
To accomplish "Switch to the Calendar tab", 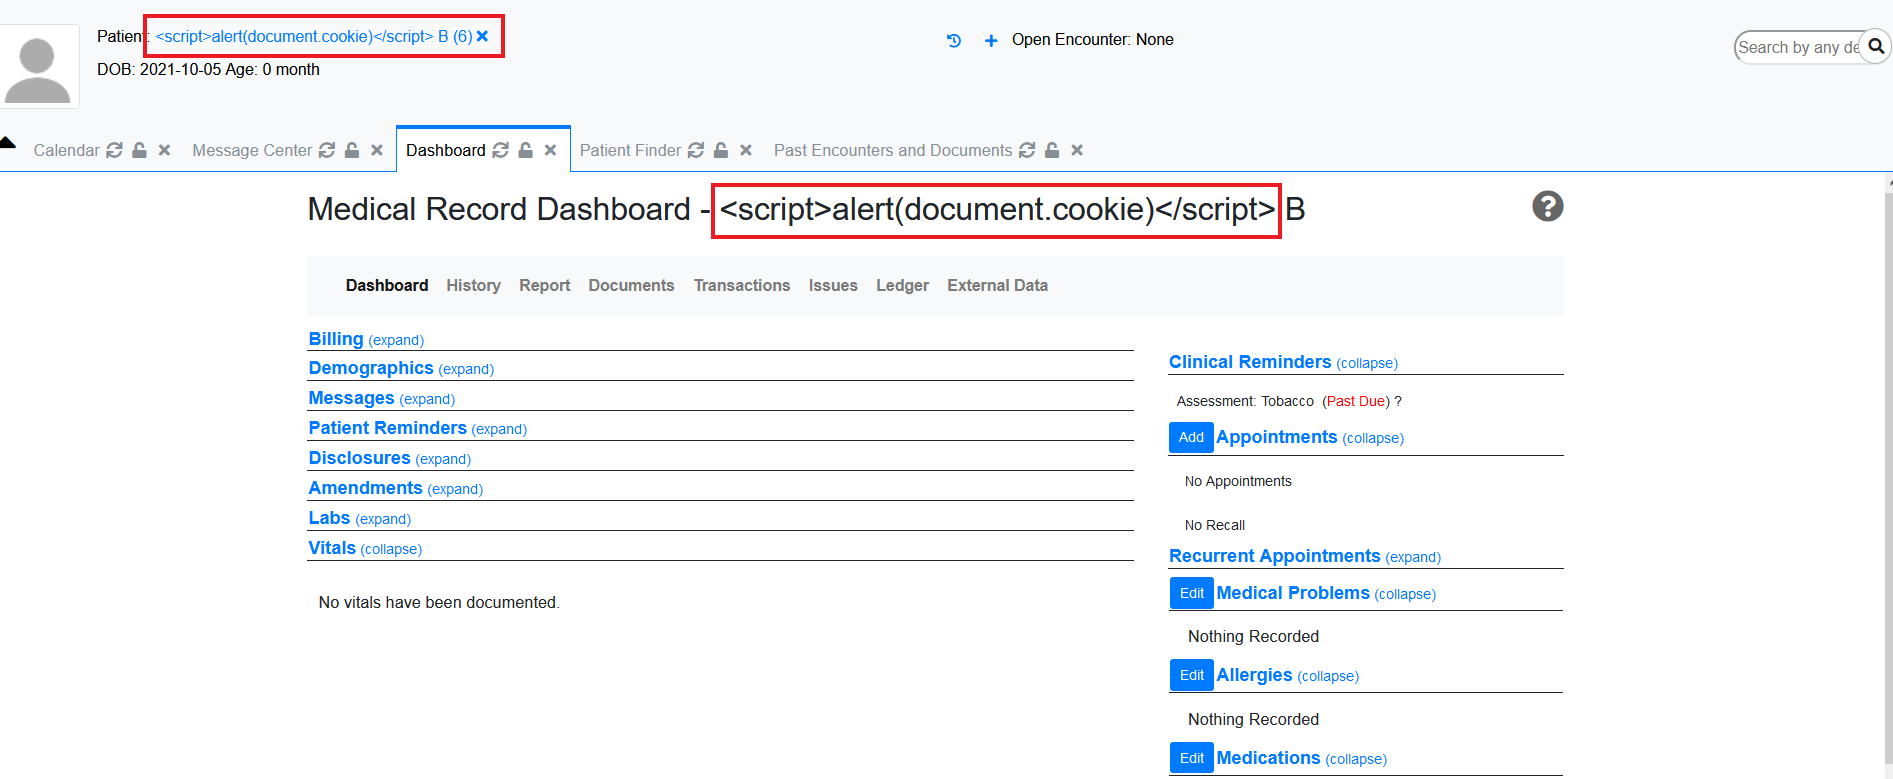I will [x=66, y=150].
